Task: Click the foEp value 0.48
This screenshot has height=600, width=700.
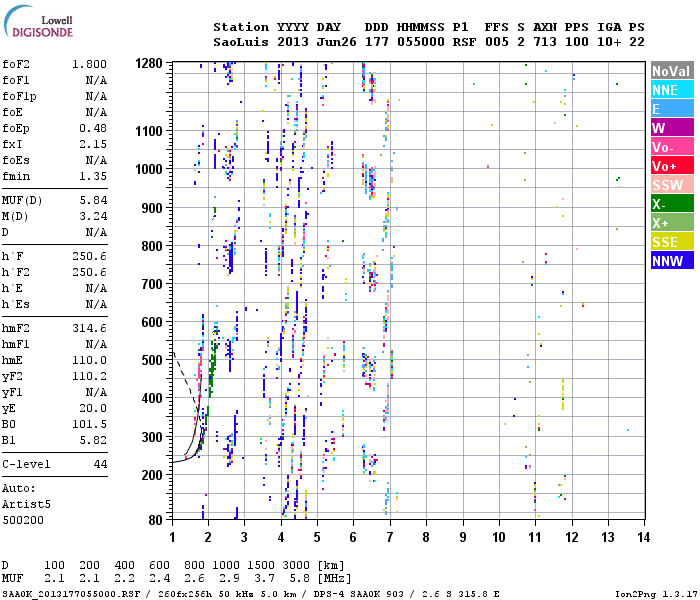Action: (x=93, y=128)
